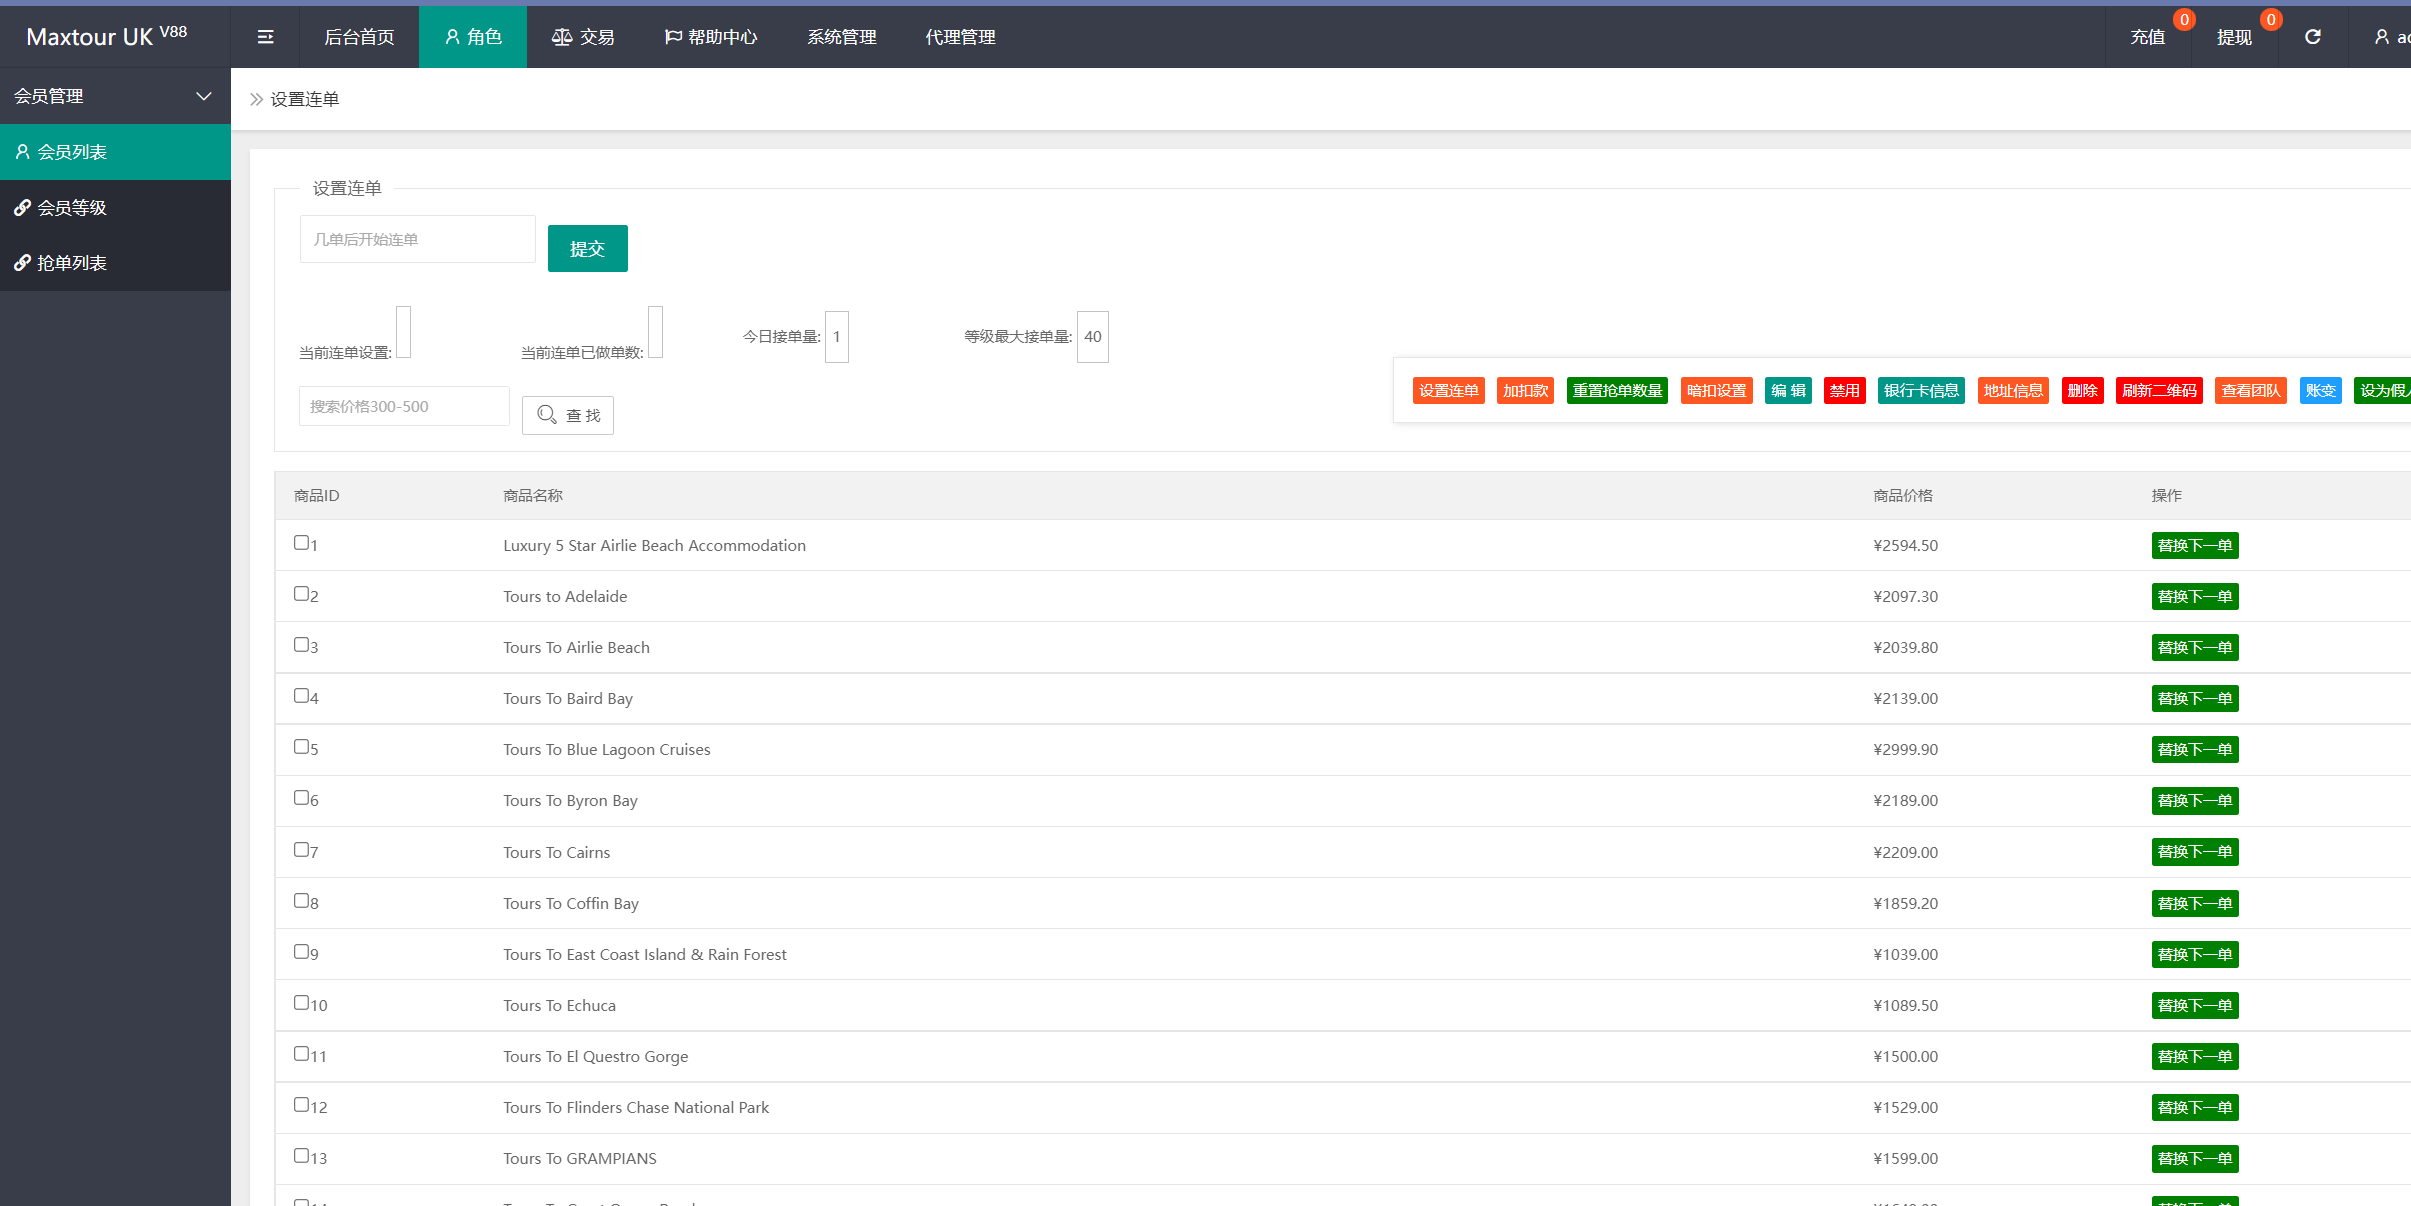Open the 代理管理 top menu

(x=960, y=37)
